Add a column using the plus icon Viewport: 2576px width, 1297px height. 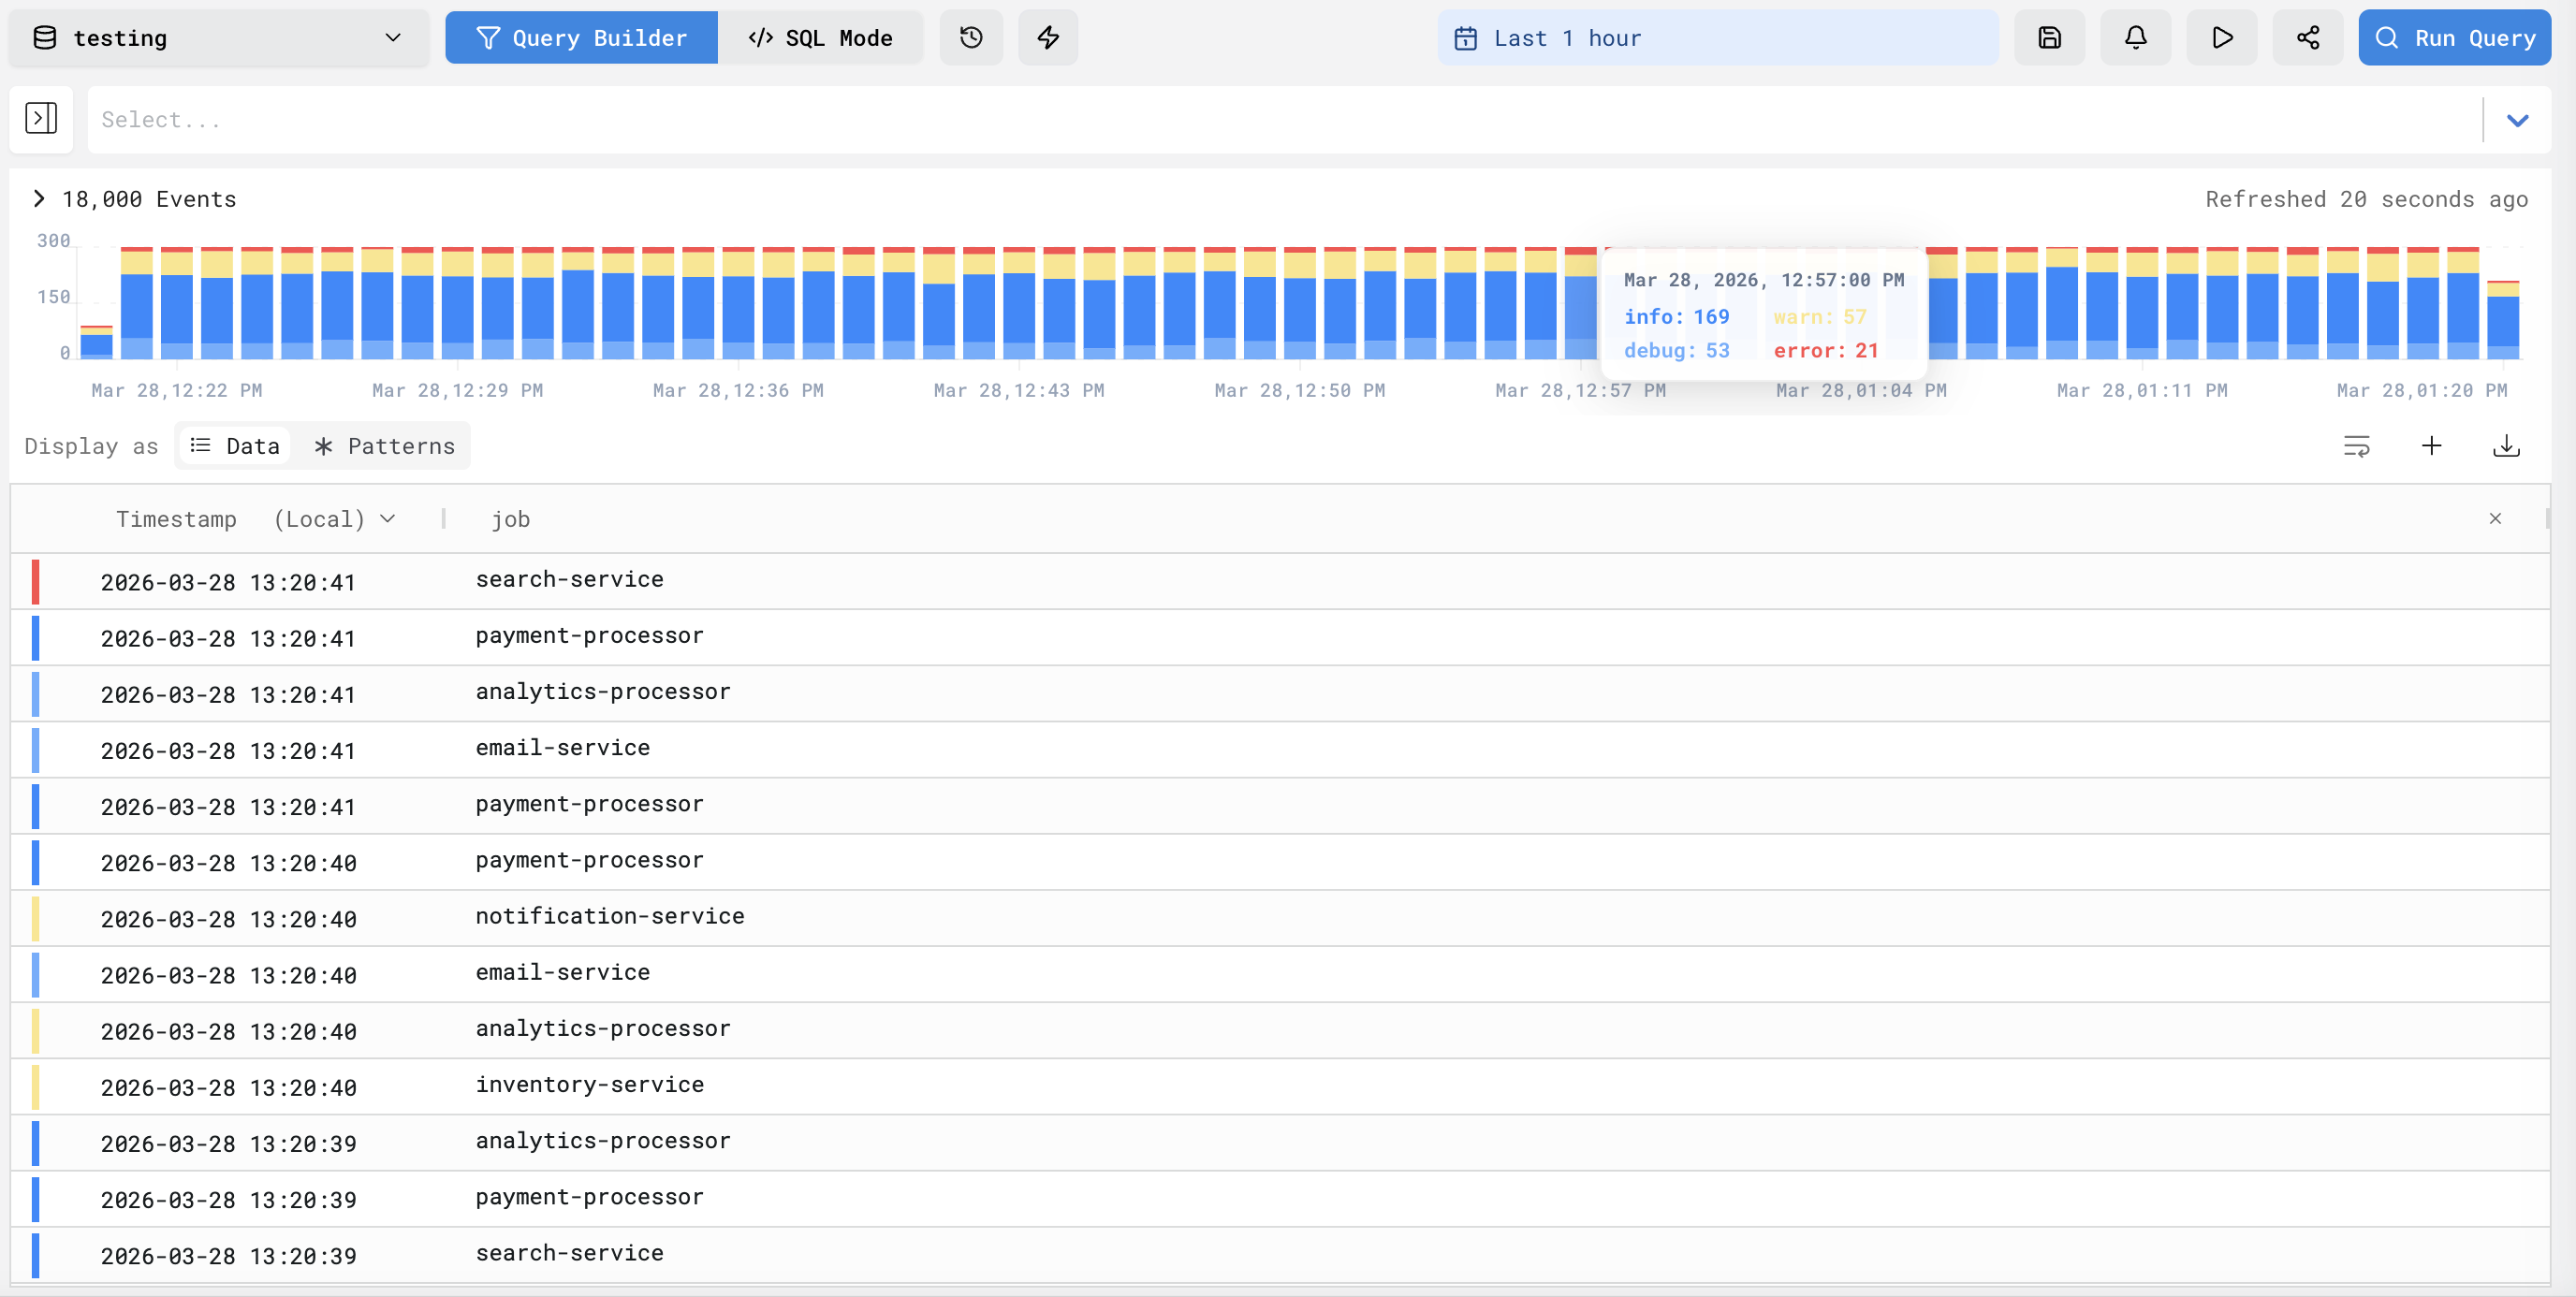(x=2432, y=446)
